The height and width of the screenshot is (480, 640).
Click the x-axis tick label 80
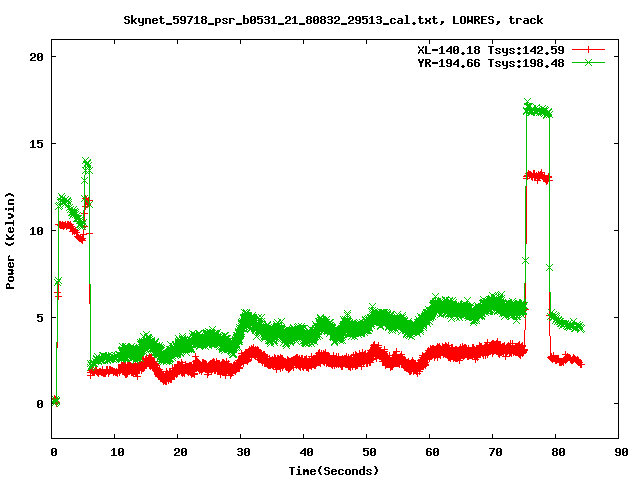[x=558, y=452]
